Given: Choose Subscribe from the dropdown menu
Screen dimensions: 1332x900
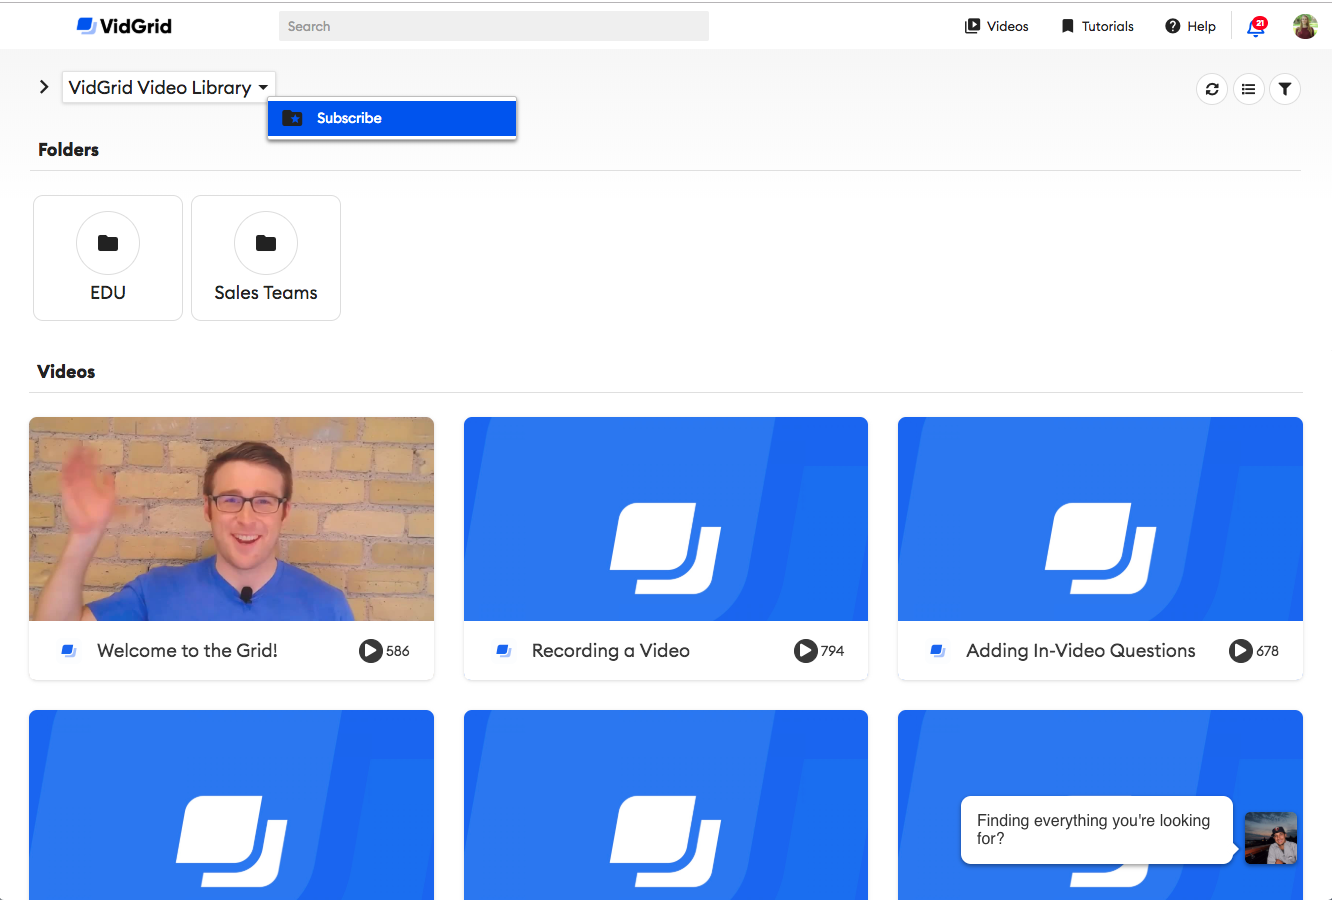Looking at the screenshot, I should pos(392,118).
